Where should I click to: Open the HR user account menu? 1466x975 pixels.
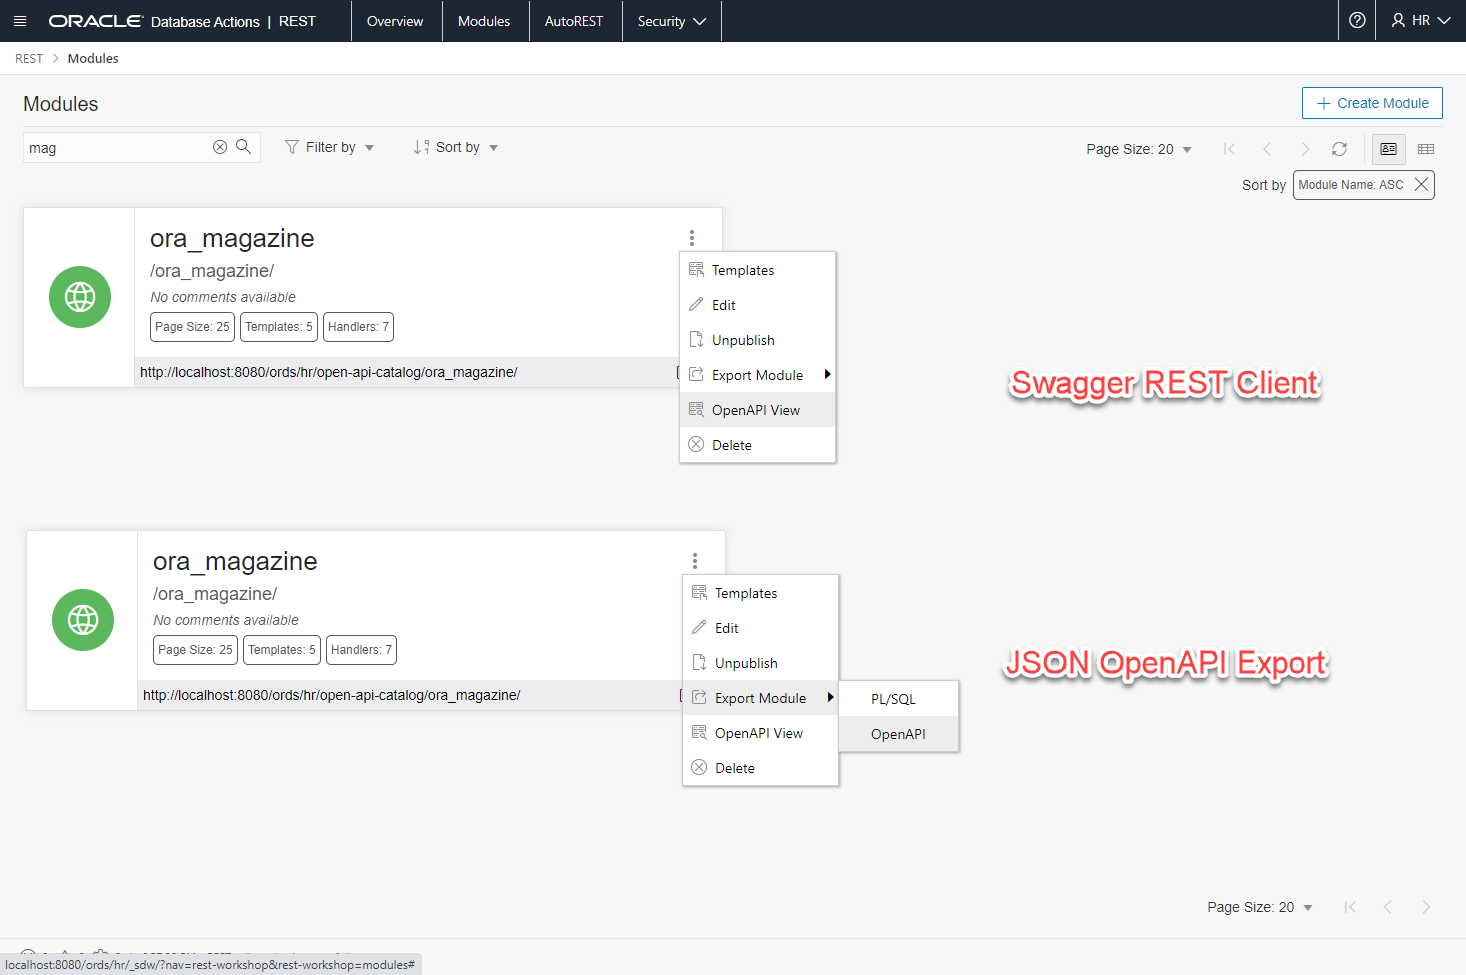(1421, 20)
